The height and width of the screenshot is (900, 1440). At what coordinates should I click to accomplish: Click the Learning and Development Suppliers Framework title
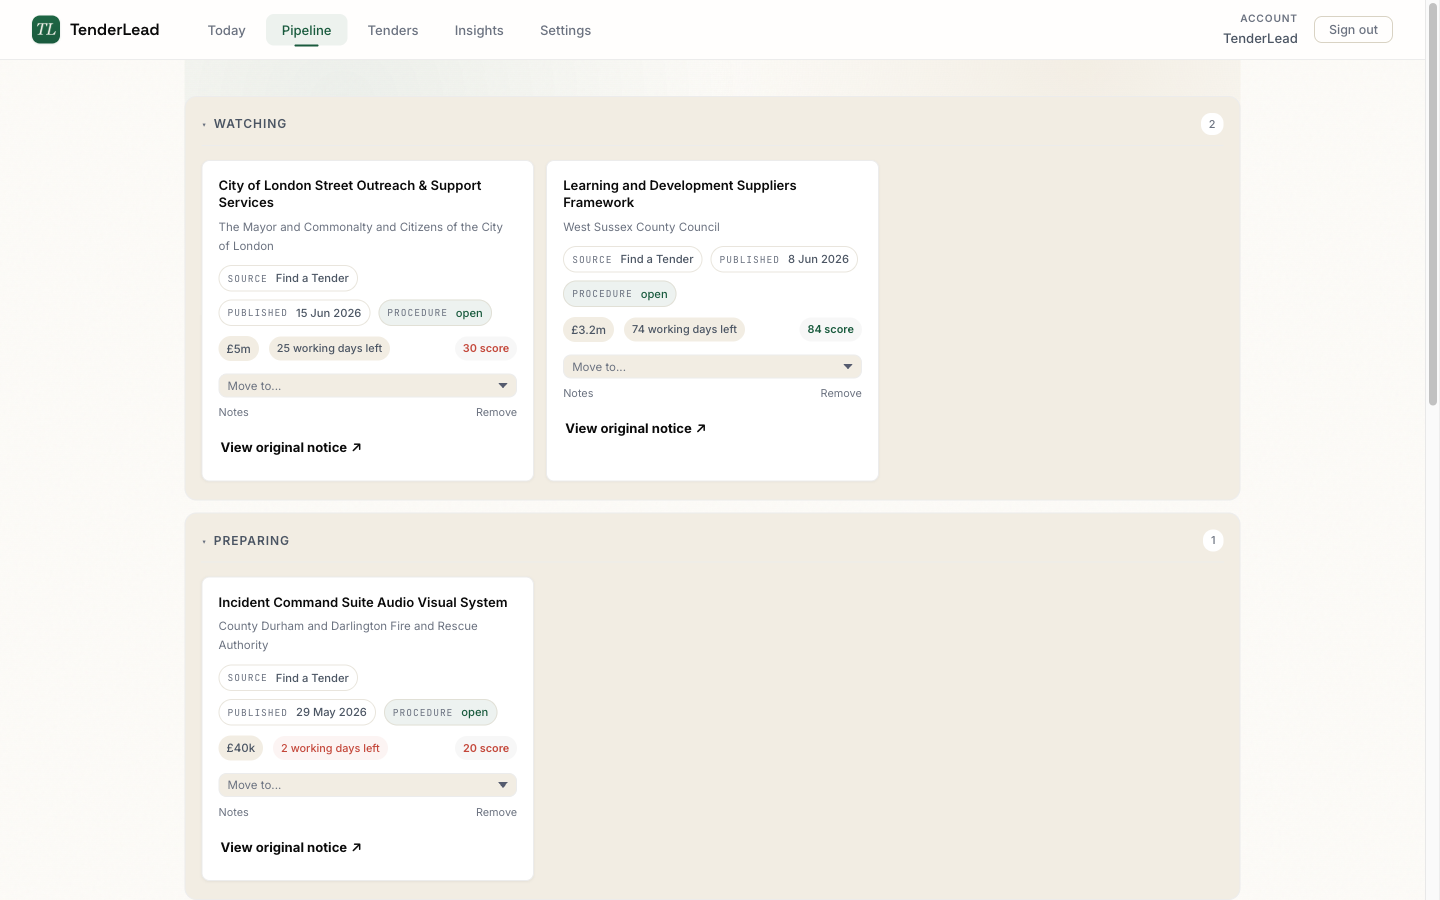(680, 194)
